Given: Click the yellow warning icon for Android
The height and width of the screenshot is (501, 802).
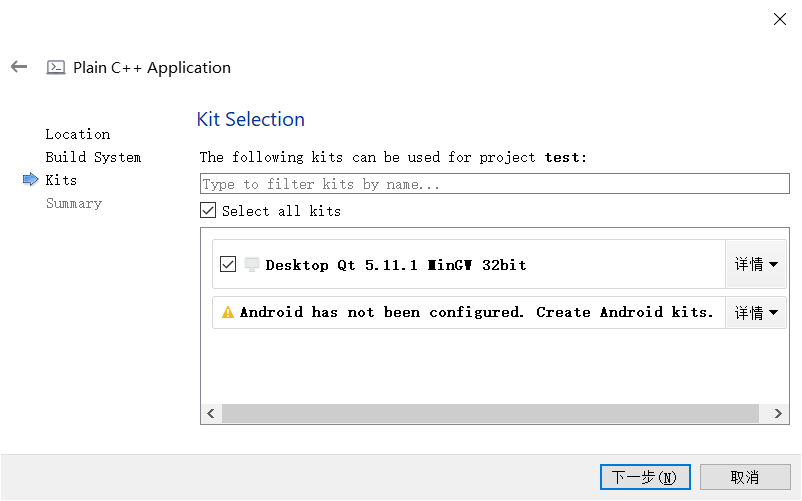Looking at the screenshot, I should [228, 312].
